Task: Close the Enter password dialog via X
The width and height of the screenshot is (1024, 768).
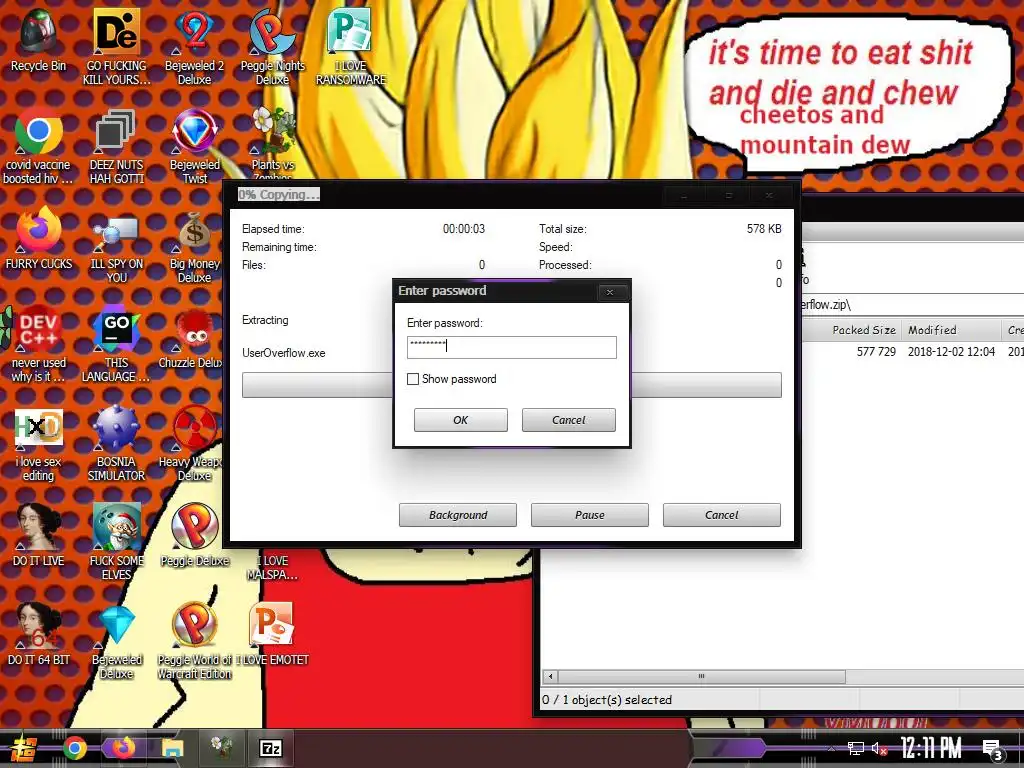Action: [610, 292]
